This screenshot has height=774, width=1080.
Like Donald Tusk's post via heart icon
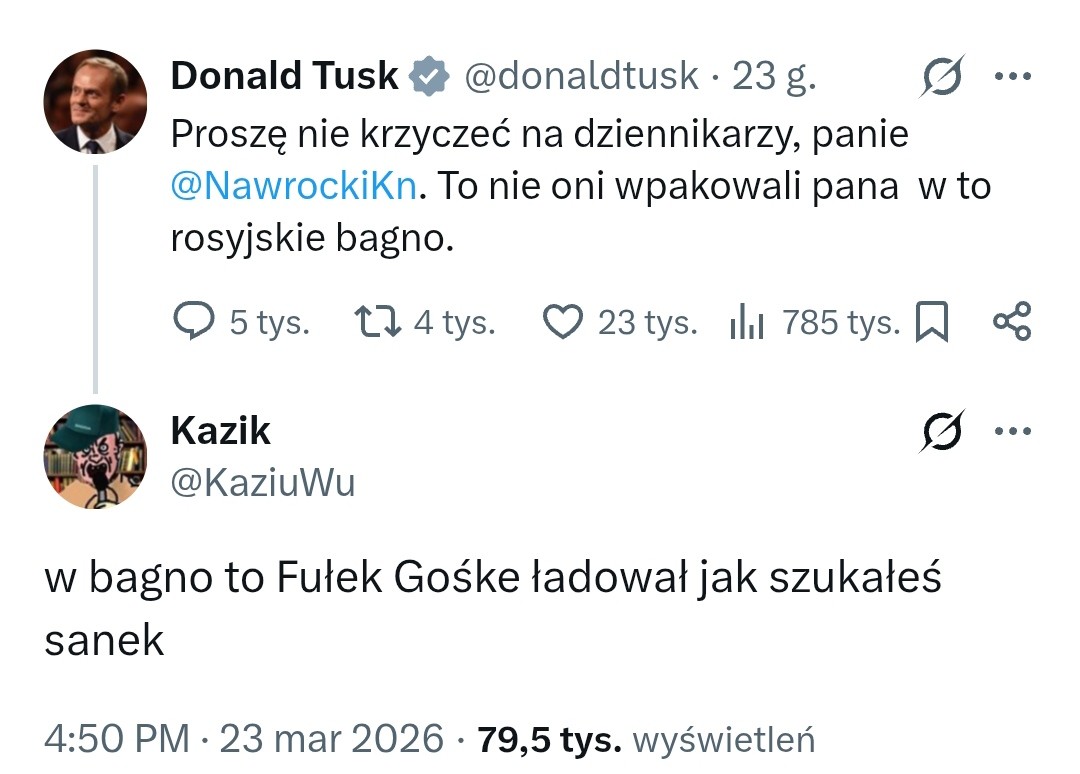click(563, 321)
